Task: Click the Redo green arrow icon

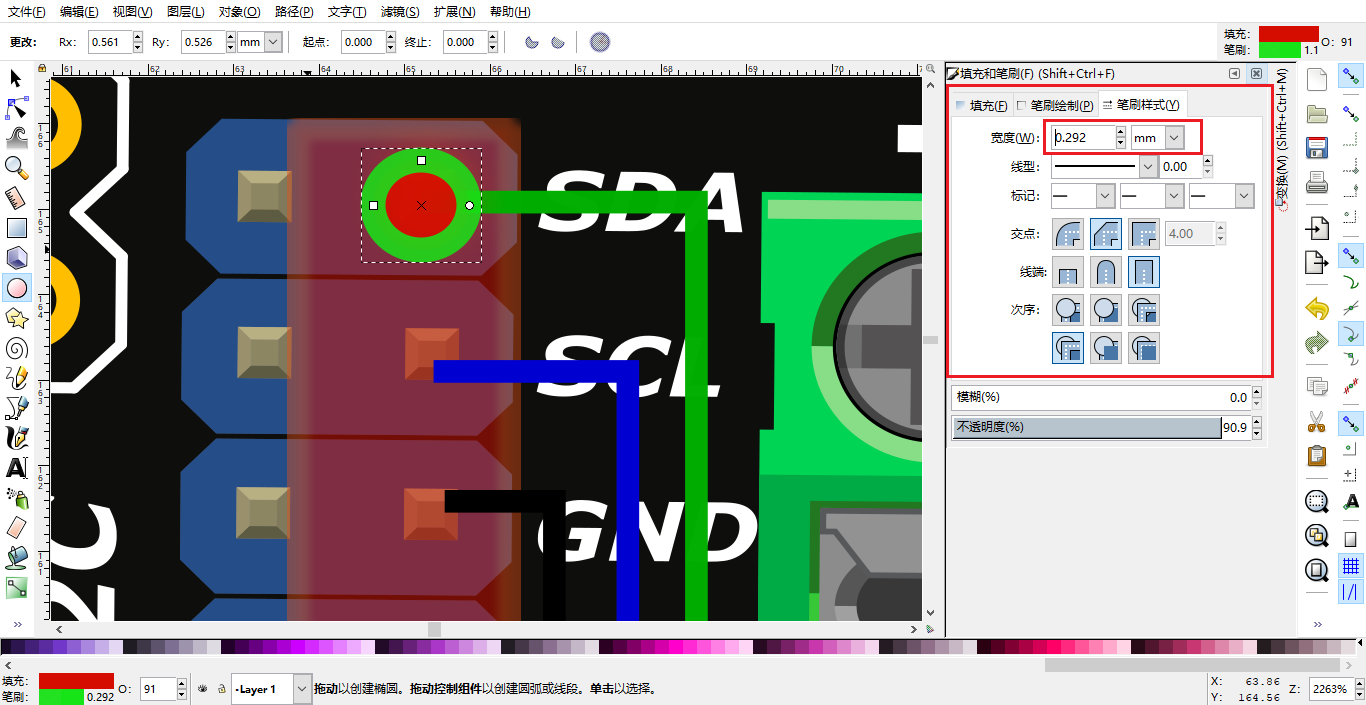Action: tap(1317, 344)
